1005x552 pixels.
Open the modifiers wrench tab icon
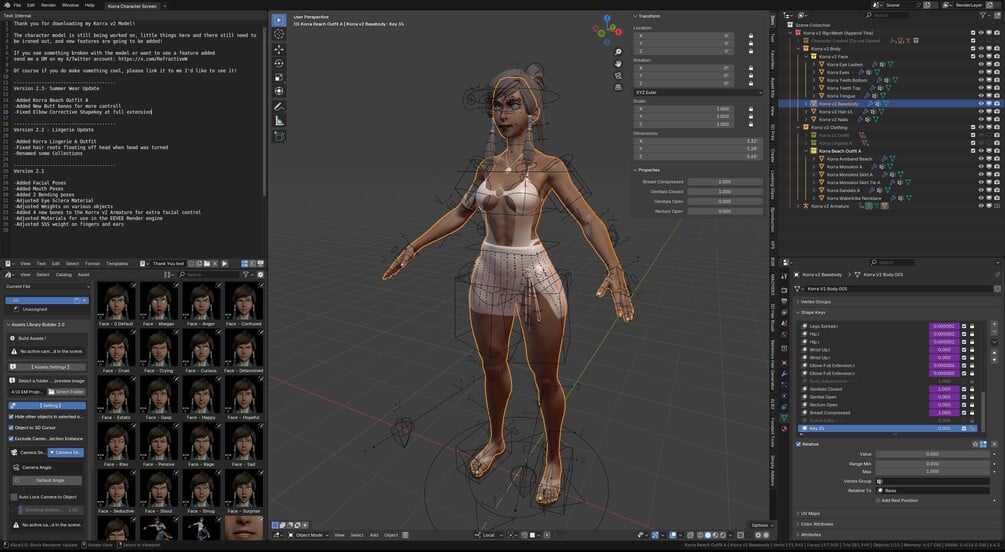(784, 374)
